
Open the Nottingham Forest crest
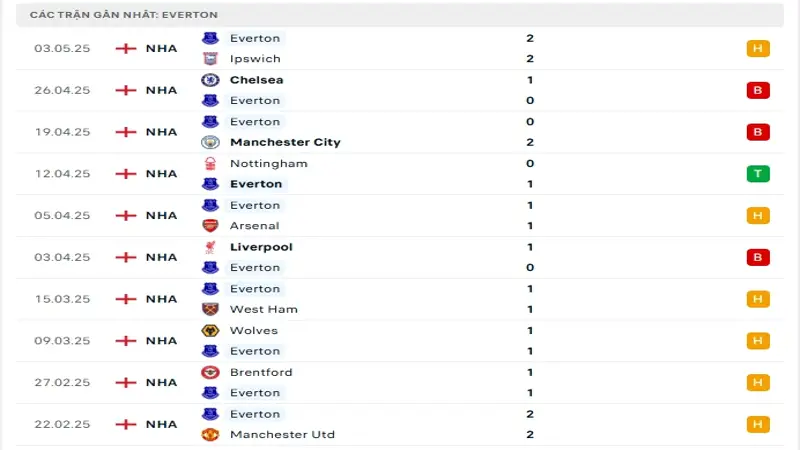click(210, 163)
